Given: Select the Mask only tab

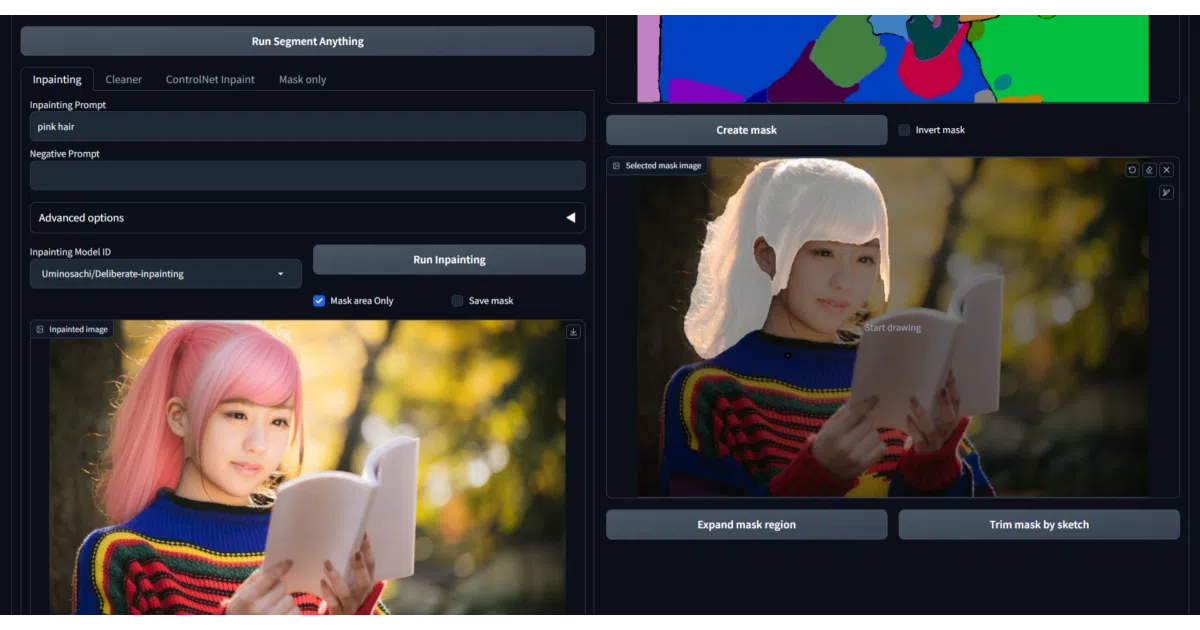Looking at the screenshot, I should (302, 79).
